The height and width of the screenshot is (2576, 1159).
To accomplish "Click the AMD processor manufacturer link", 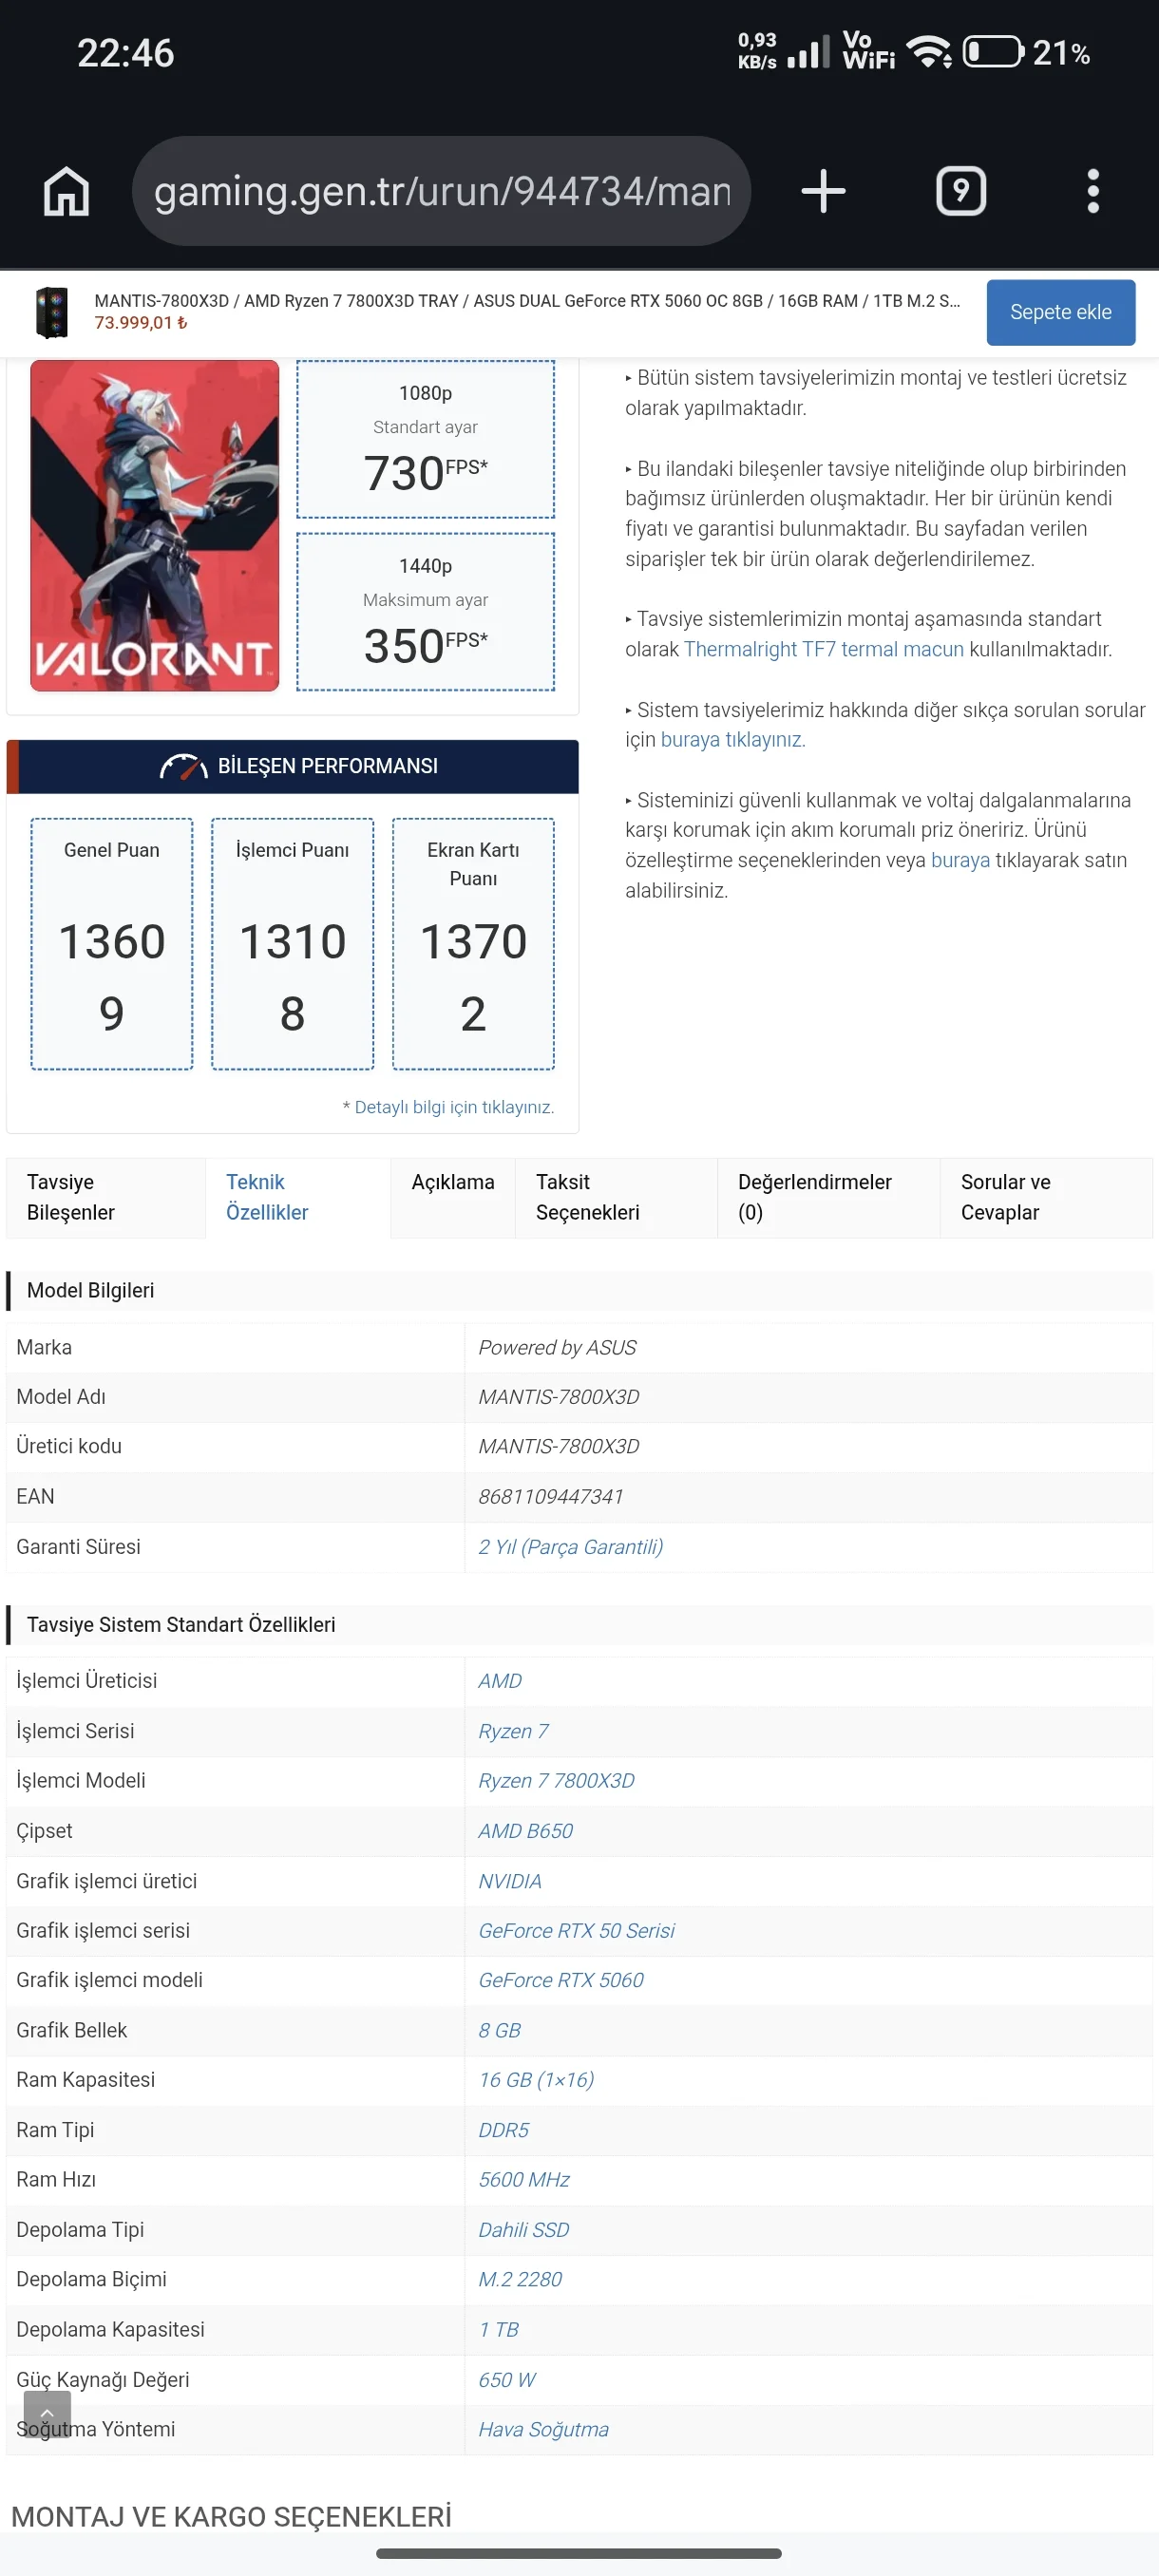I will click(499, 1680).
